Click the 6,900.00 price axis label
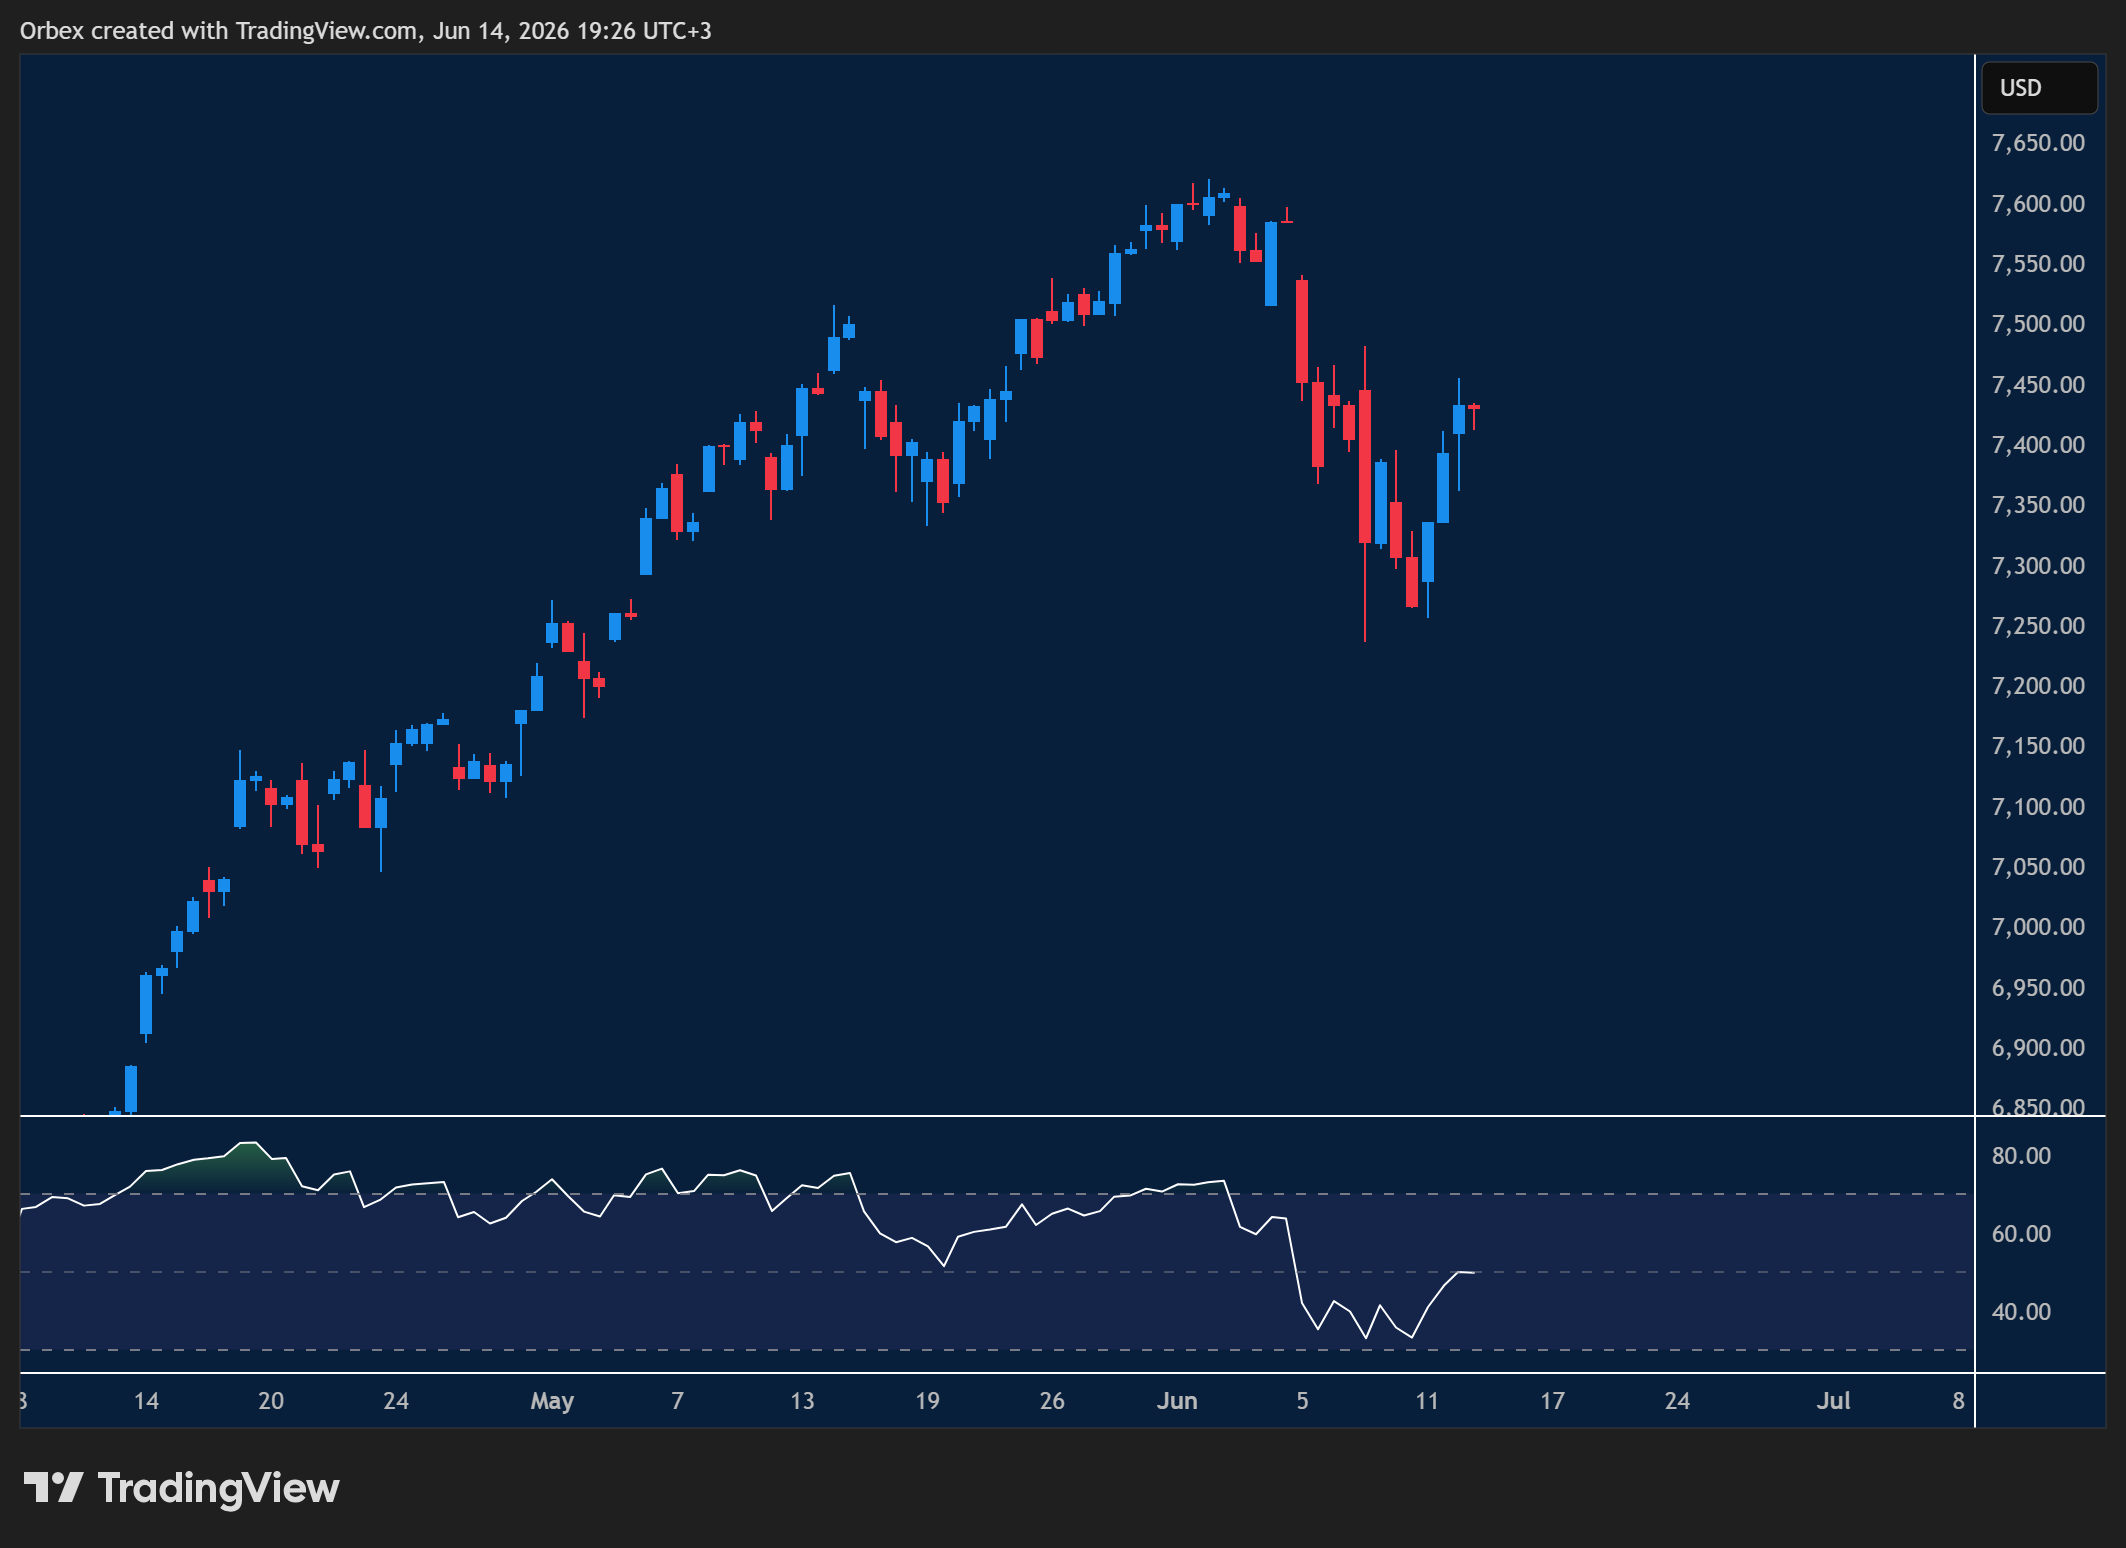Screen dimensions: 2126x1548 (x=2038, y=1048)
